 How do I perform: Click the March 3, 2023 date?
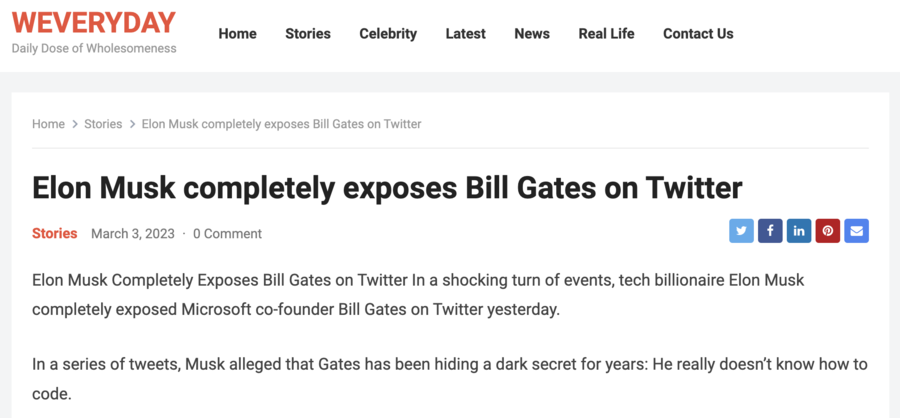[133, 234]
